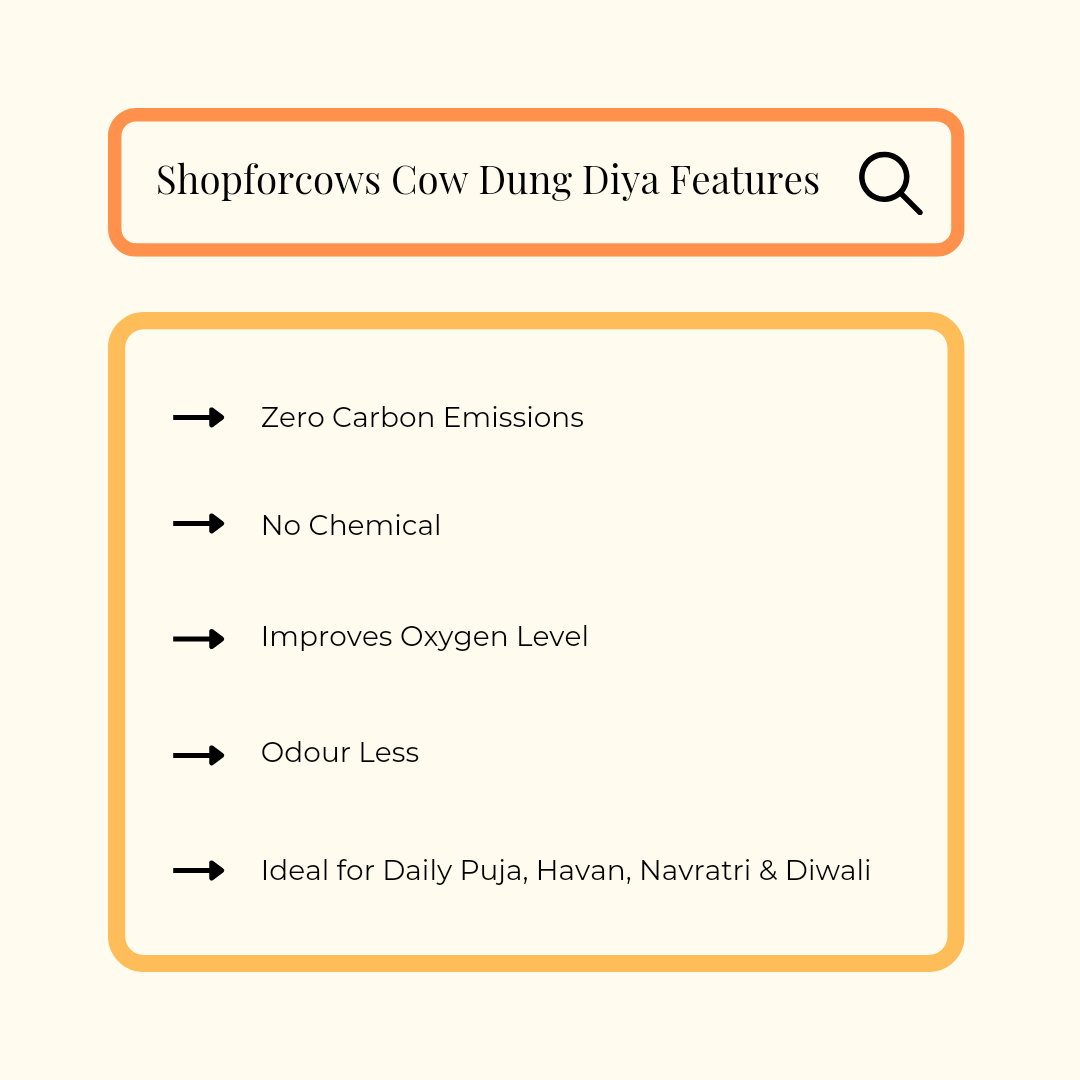
Task: Click the word Features in the search bar
Action: pyautogui.click(x=744, y=181)
